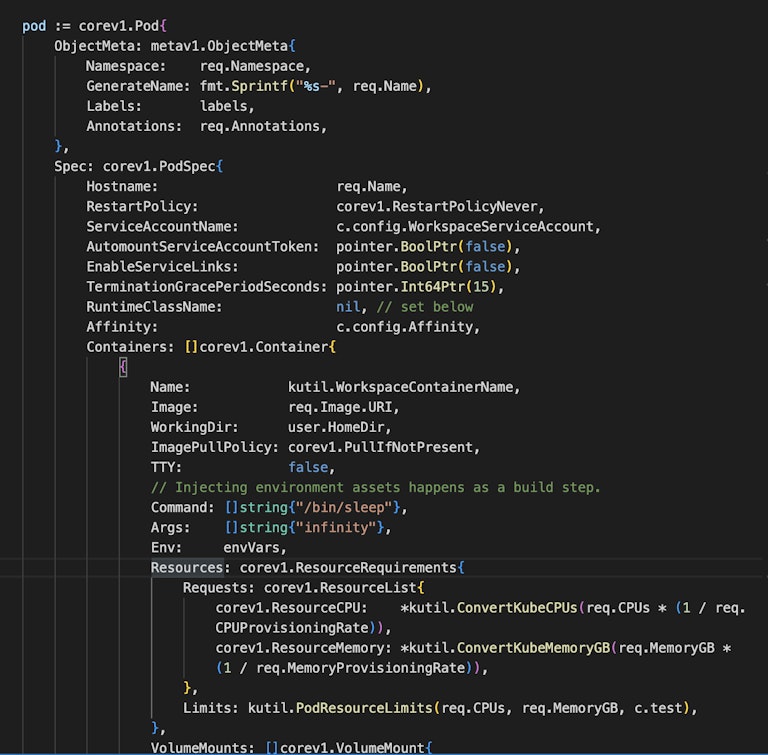The width and height of the screenshot is (768, 755).
Task: Click 'c.config.WorkspaceServiceAccount' value
Action: click(x=465, y=227)
